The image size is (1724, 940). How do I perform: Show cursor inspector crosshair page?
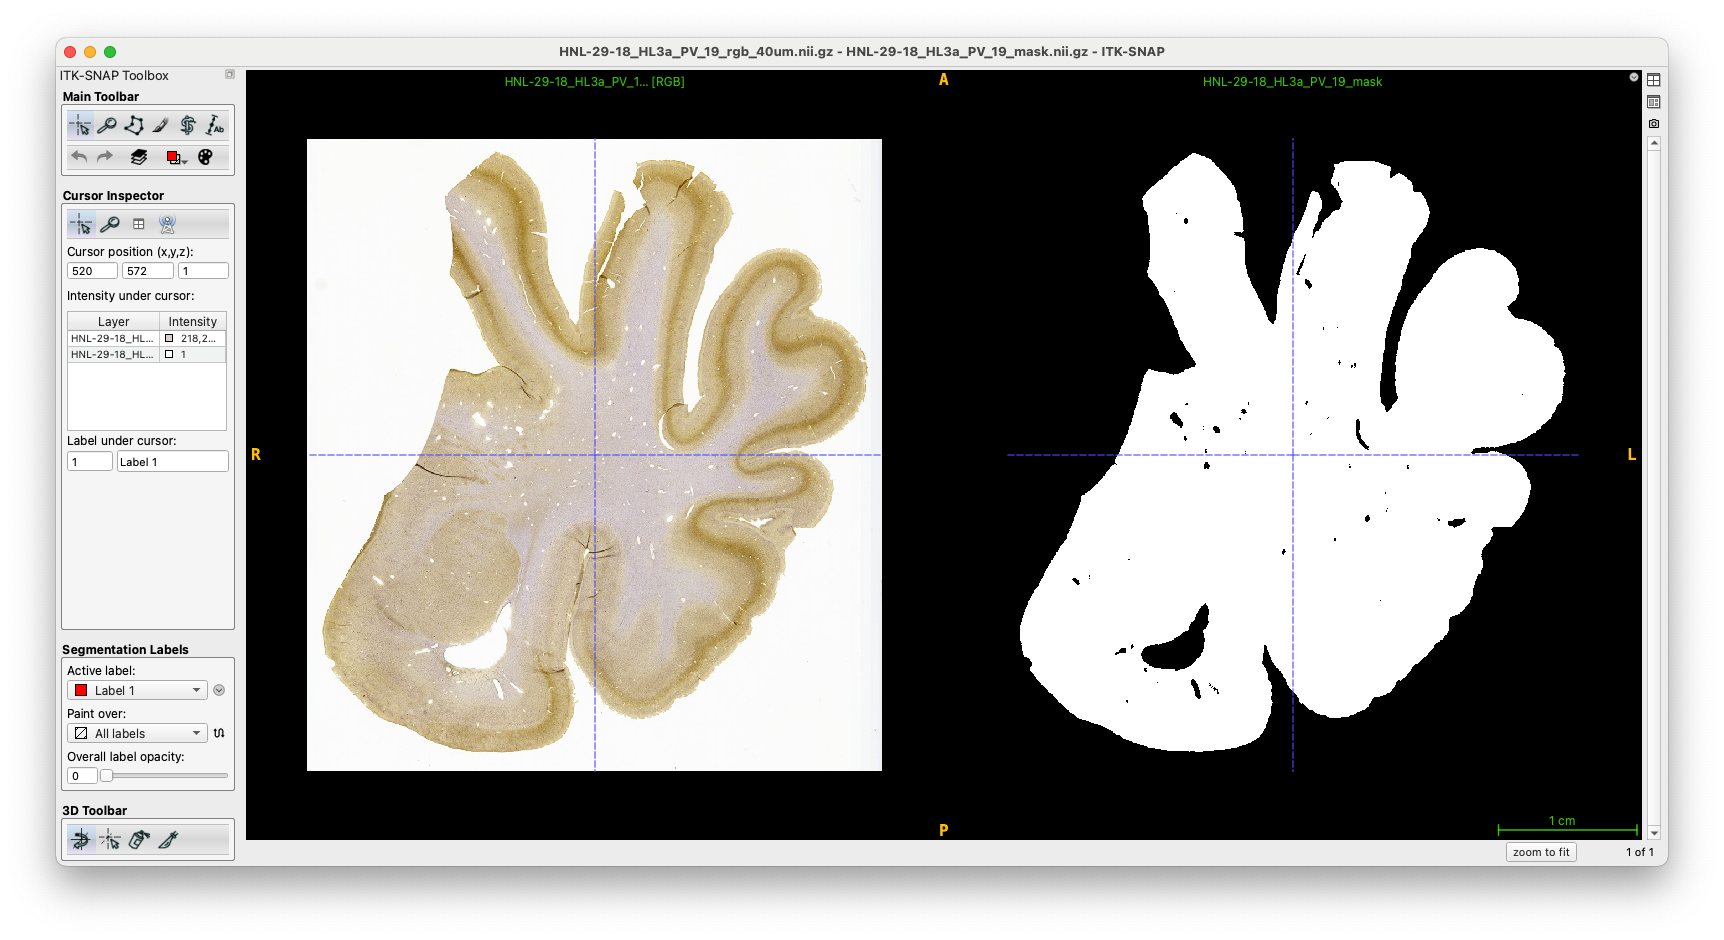click(81, 224)
